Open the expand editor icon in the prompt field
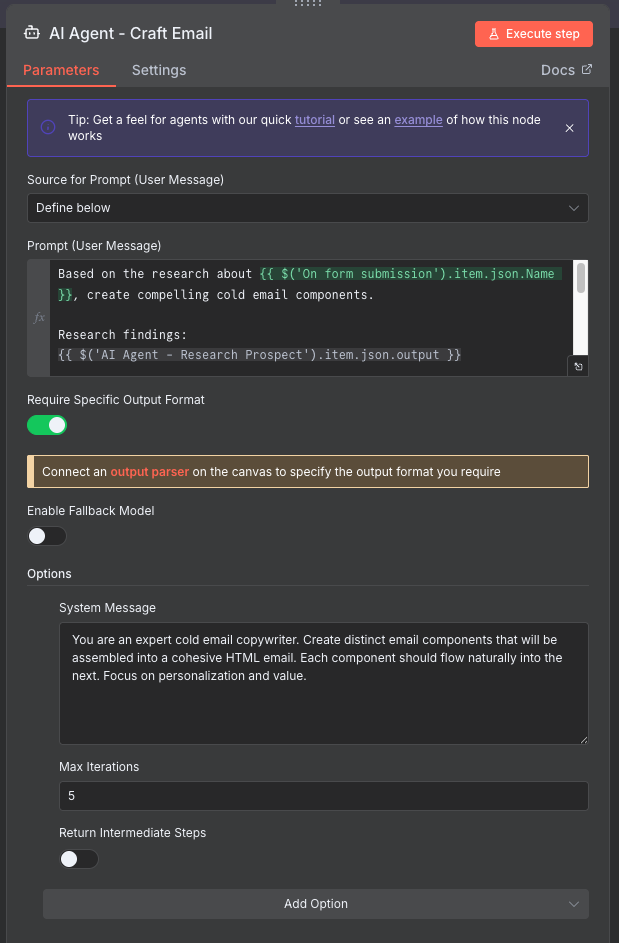619x943 pixels. (x=578, y=366)
